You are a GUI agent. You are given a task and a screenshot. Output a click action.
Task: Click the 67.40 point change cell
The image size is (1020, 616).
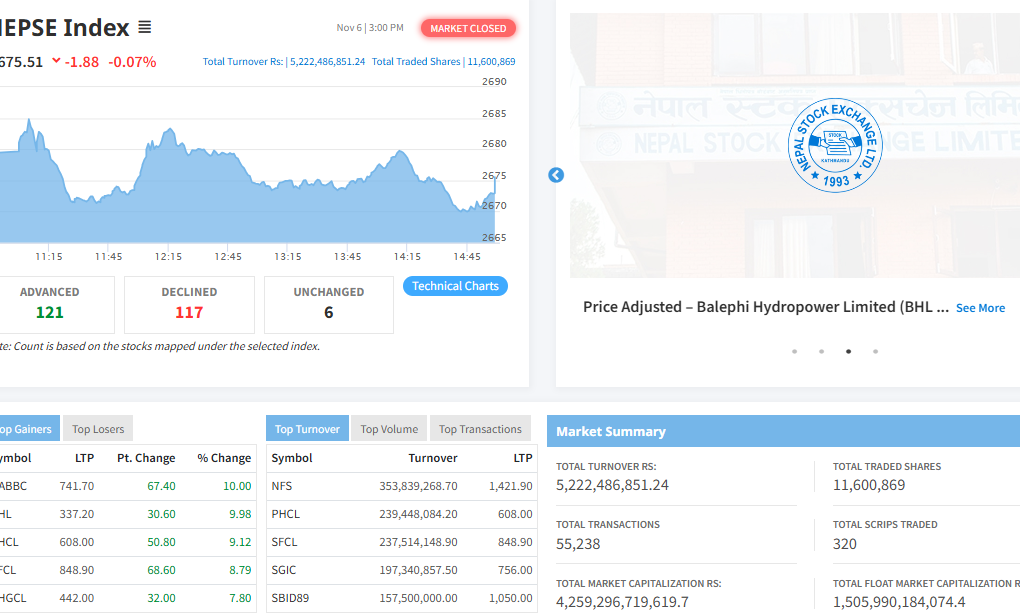[x=161, y=486]
